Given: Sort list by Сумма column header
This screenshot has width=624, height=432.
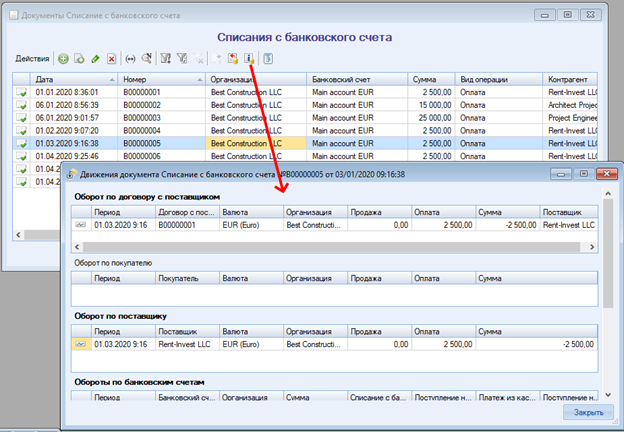Looking at the screenshot, I should pyautogui.click(x=430, y=78).
